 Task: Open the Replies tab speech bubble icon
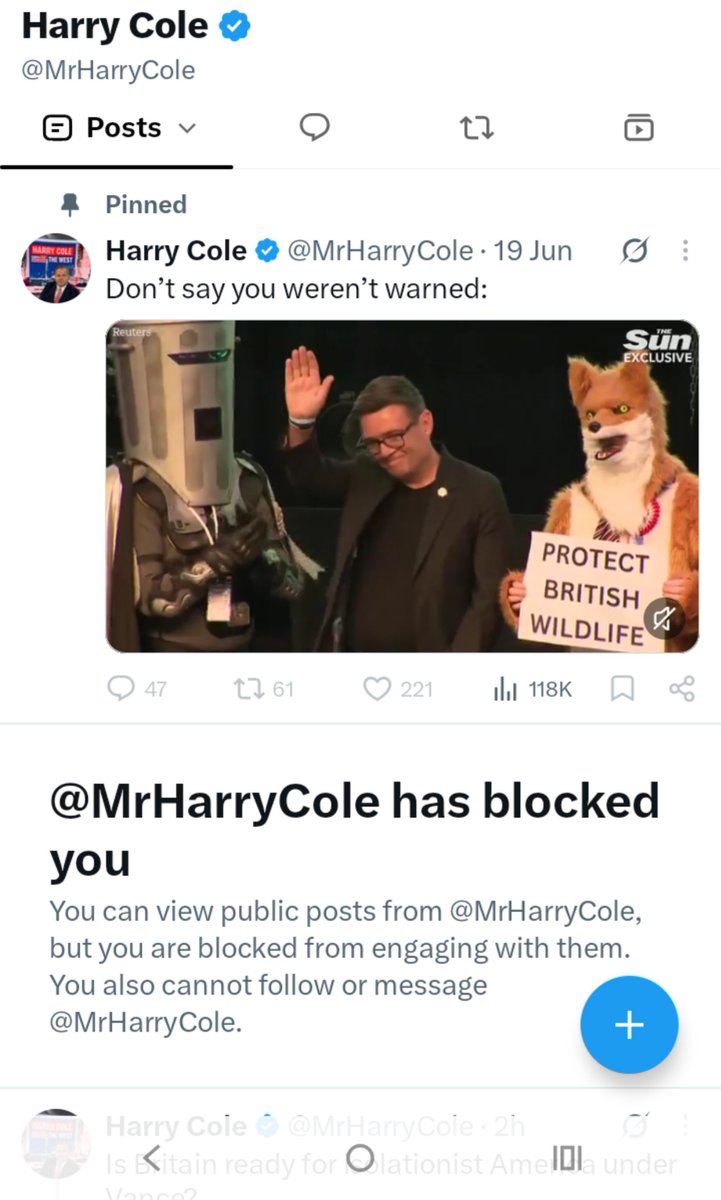click(x=315, y=128)
